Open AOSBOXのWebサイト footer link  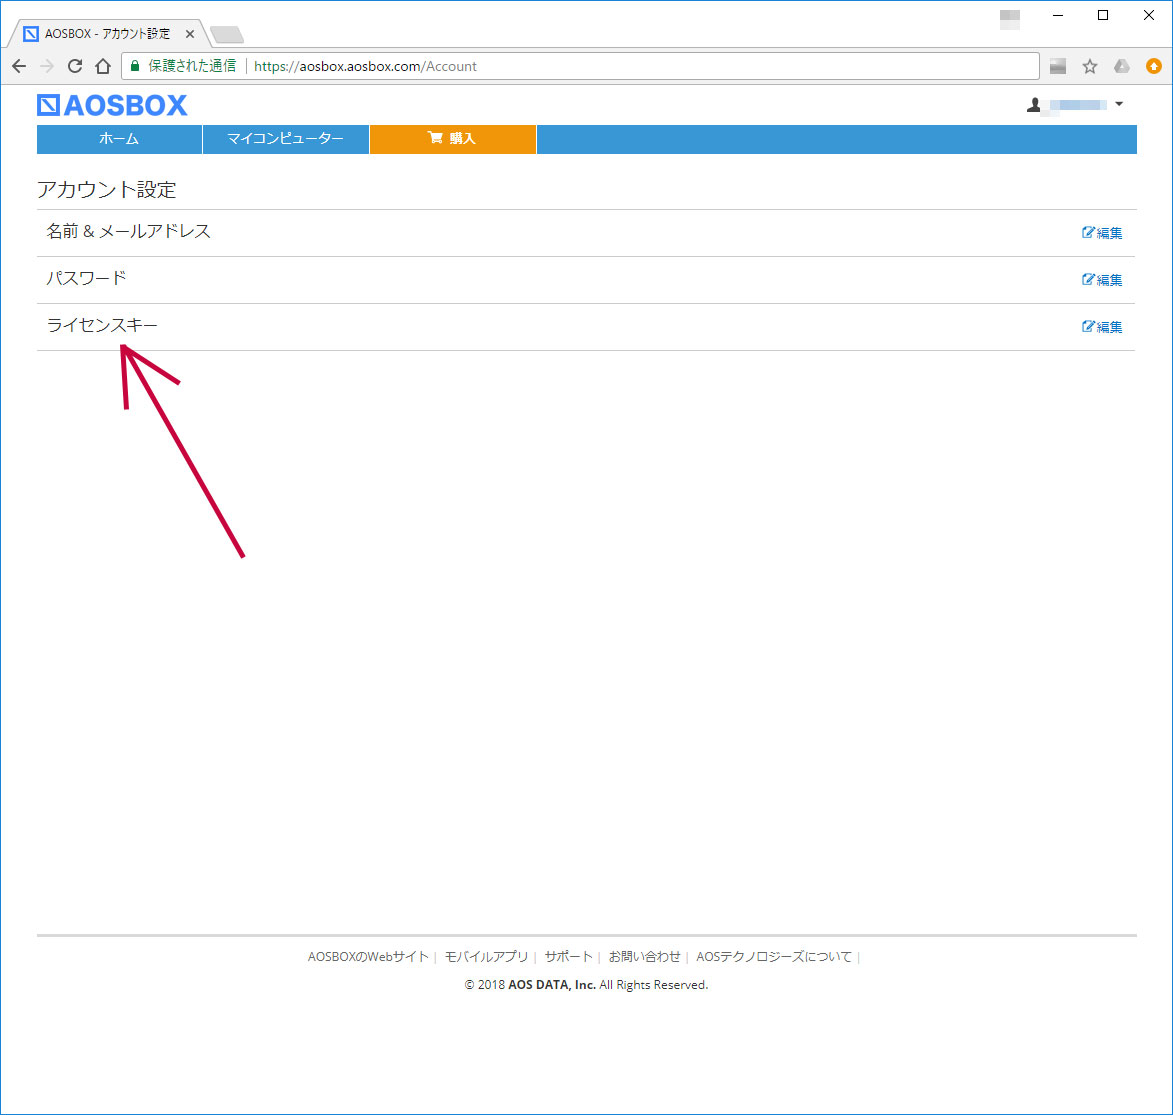pyautogui.click(x=368, y=956)
